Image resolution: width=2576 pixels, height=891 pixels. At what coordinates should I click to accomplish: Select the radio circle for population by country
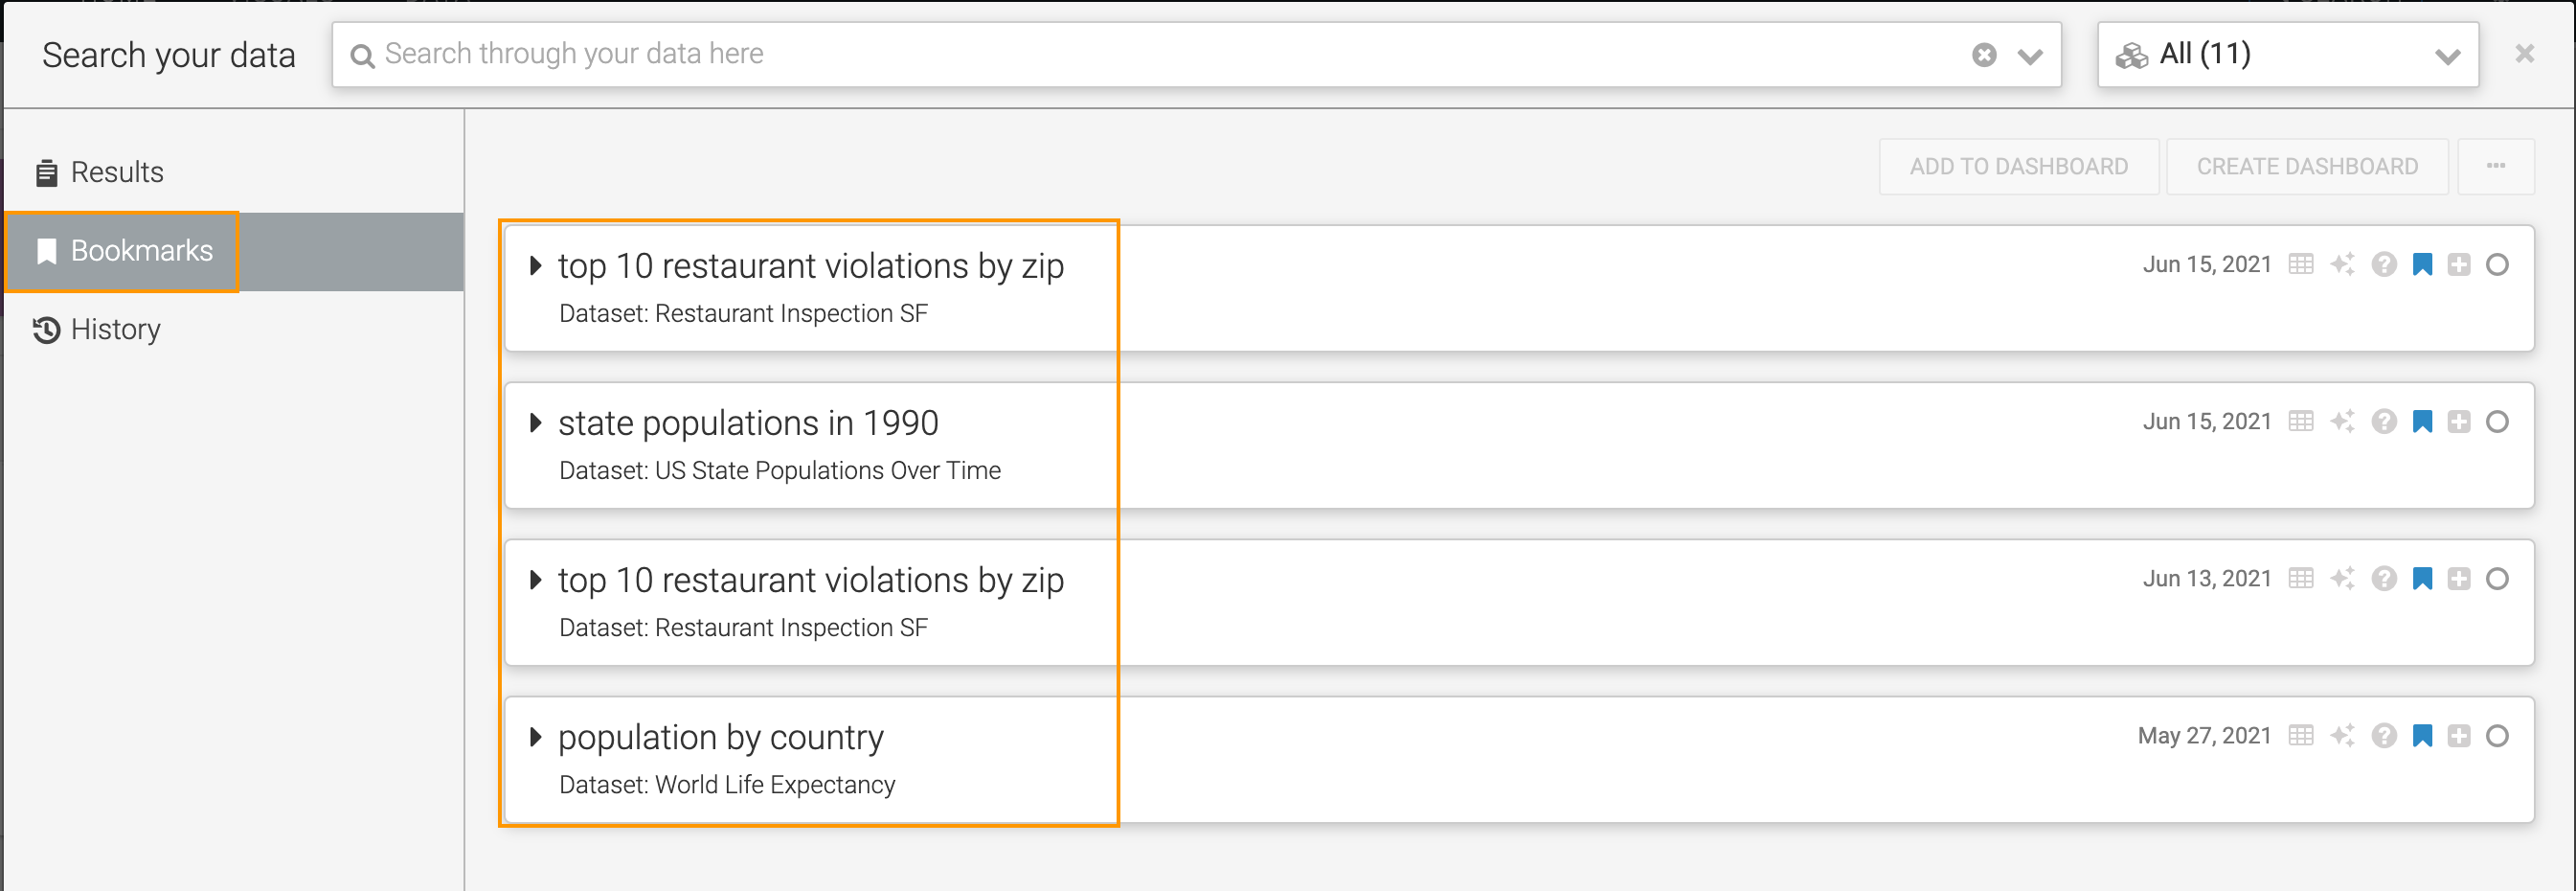(2497, 736)
